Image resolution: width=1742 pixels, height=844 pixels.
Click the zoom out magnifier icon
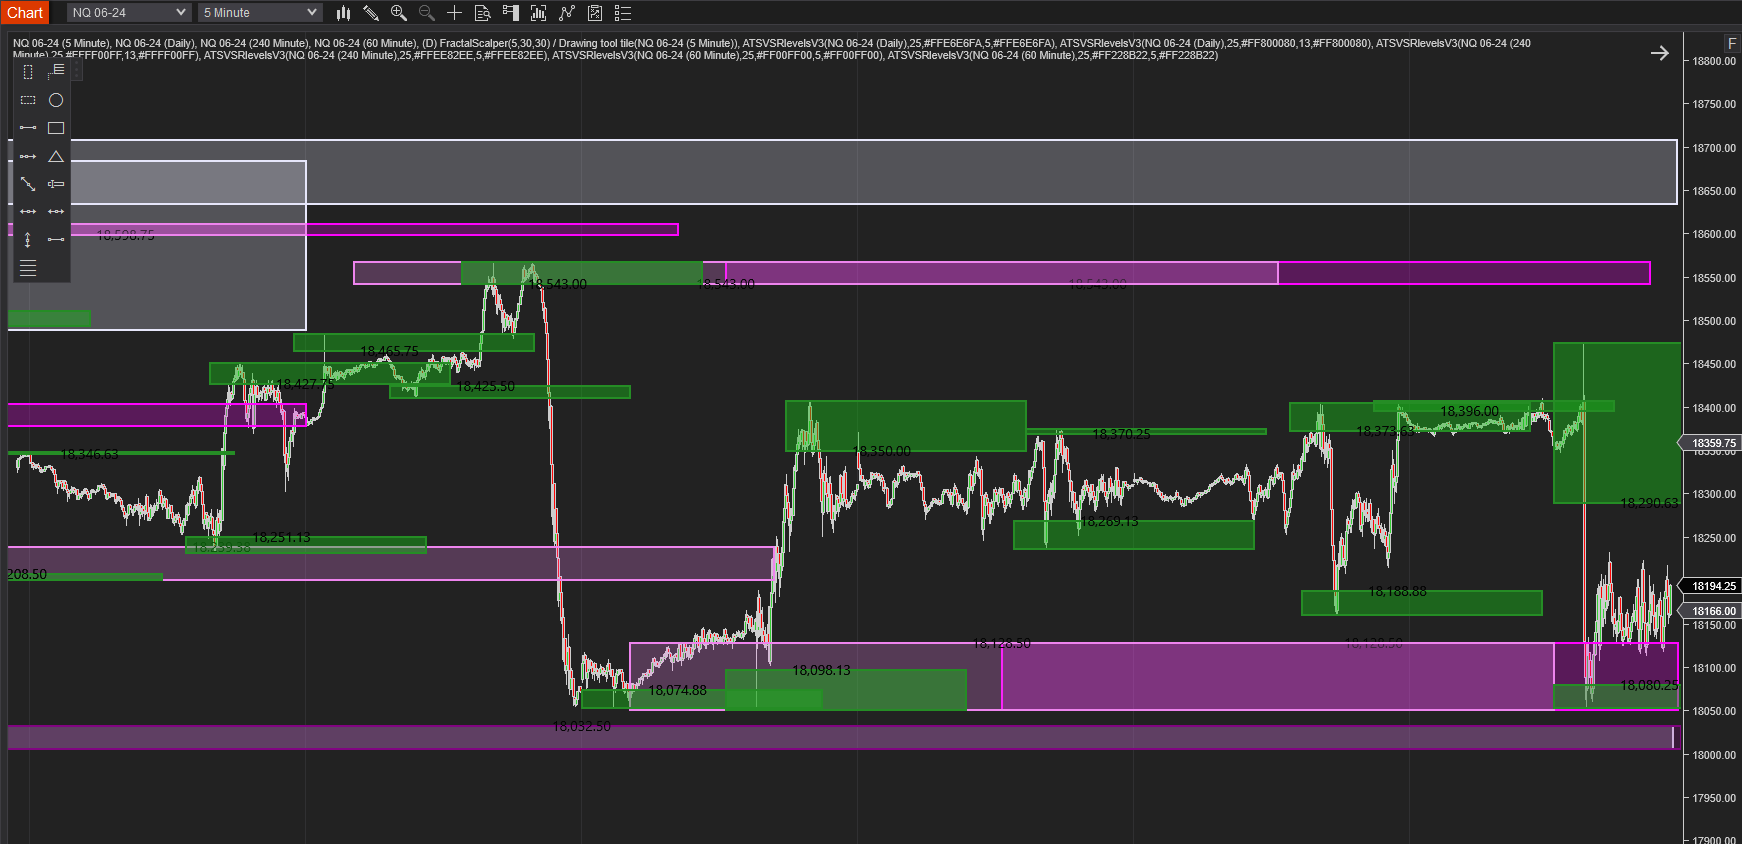(427, 13)
